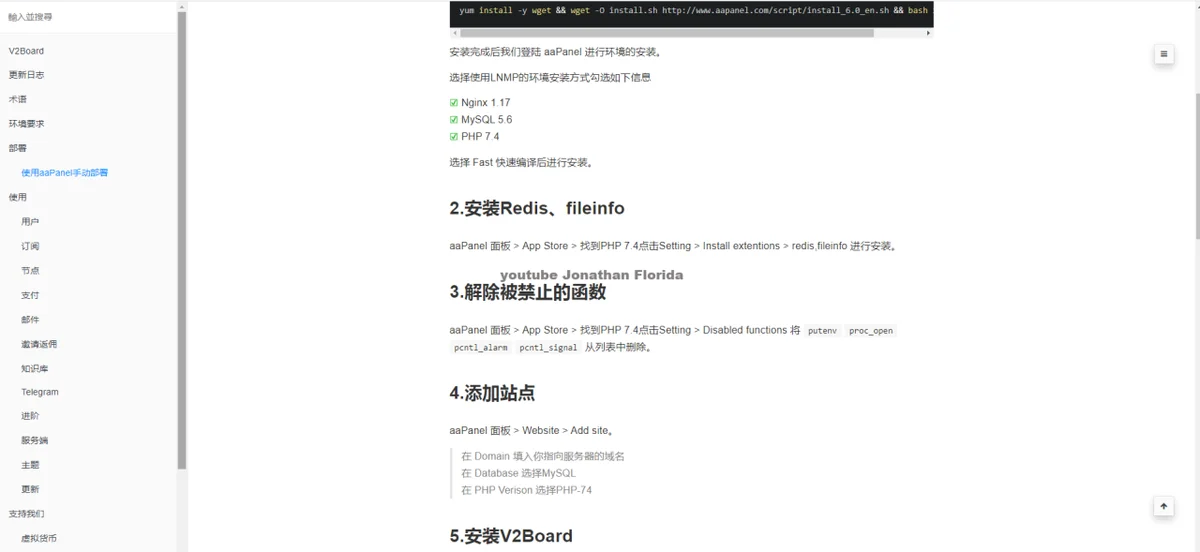Screen dimensions: 1200x552
Task: Click the 在 Database 选择MySQL quote line
Action: [x=518, y=473]
